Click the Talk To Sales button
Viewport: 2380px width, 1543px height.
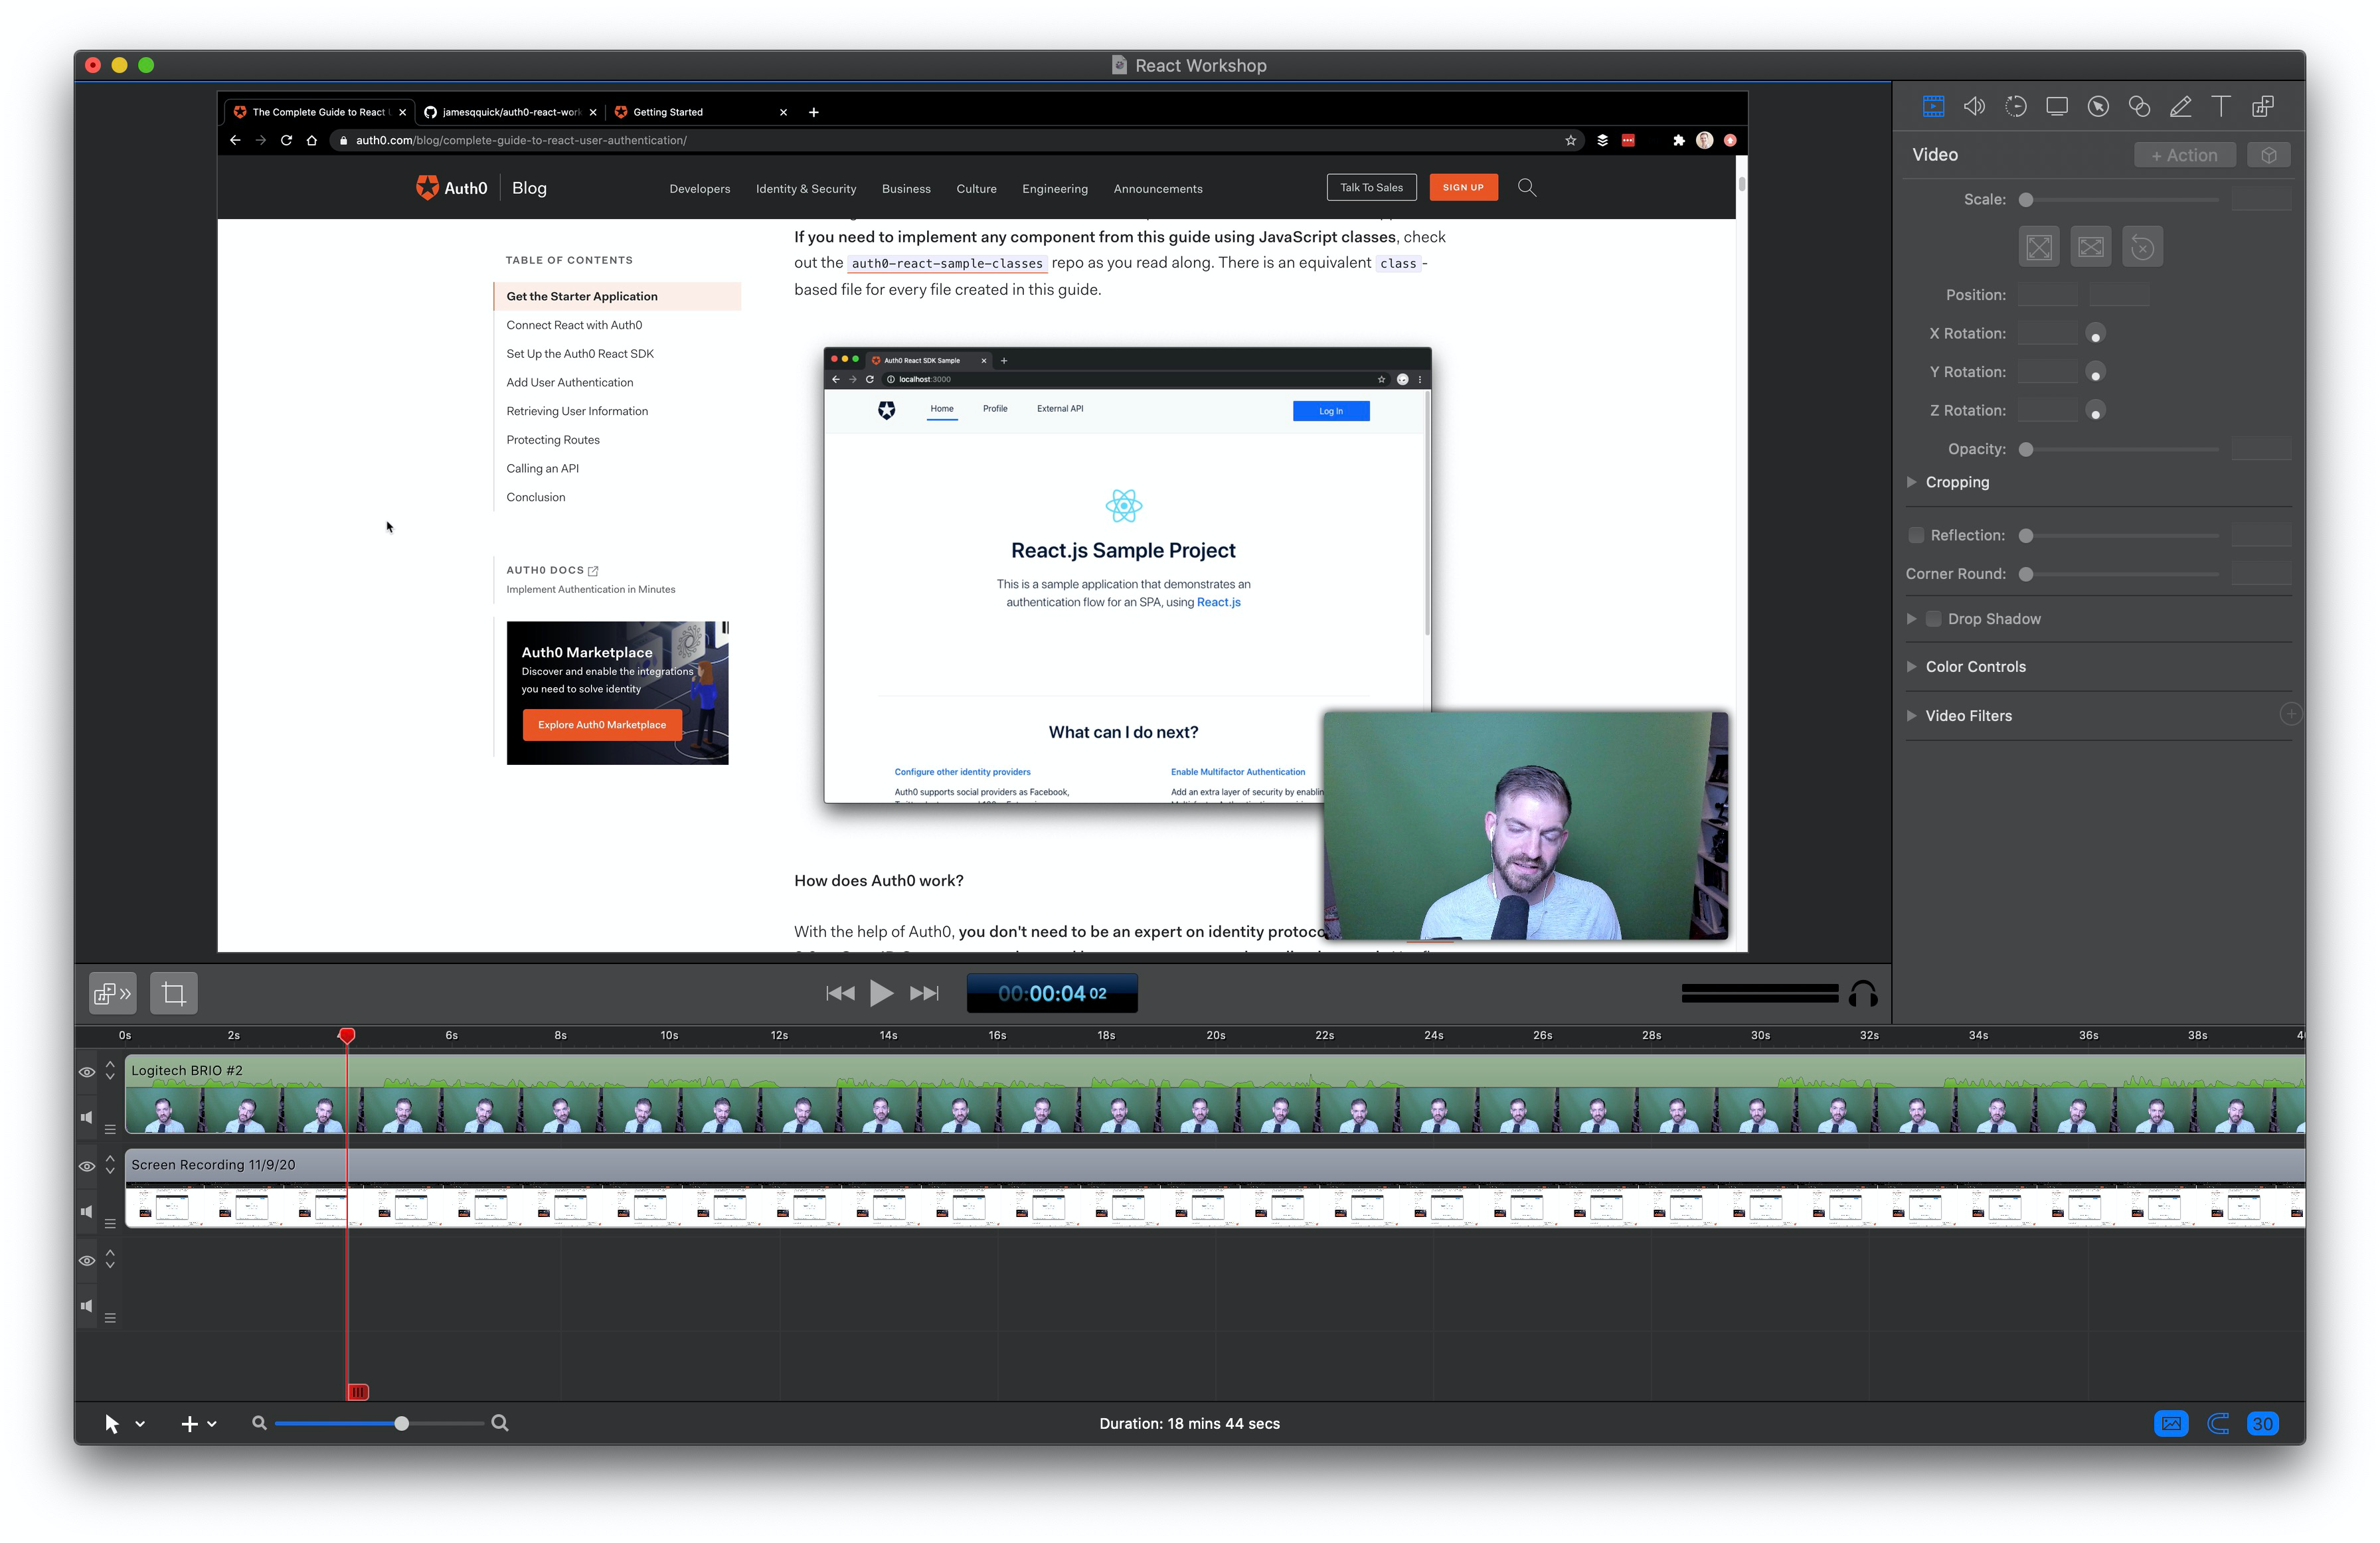tap(1371, 187)
